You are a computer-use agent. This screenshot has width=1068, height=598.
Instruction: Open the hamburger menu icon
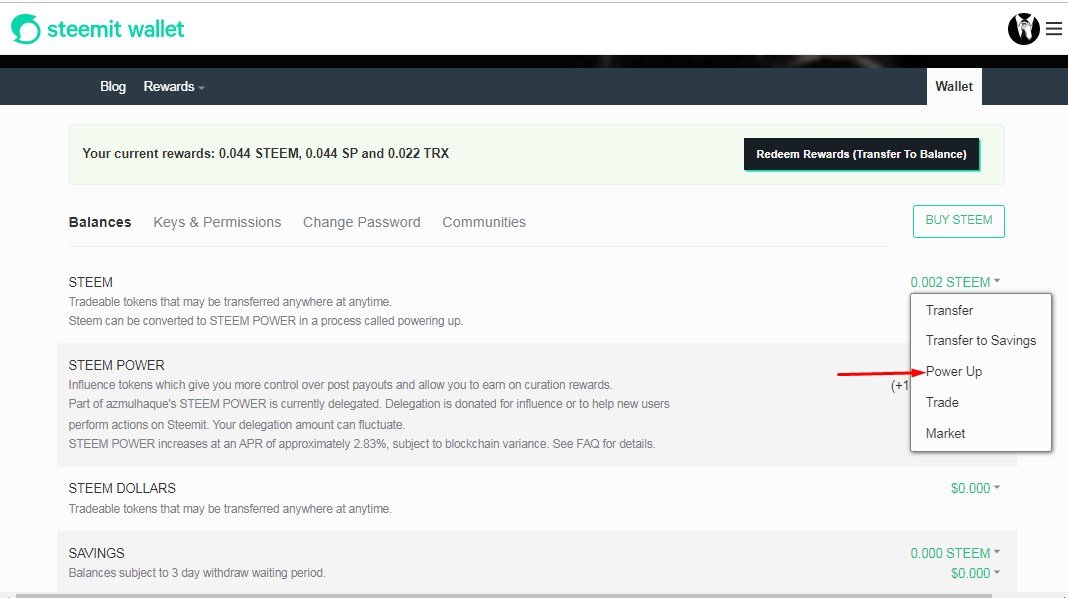coord(1054,29)
